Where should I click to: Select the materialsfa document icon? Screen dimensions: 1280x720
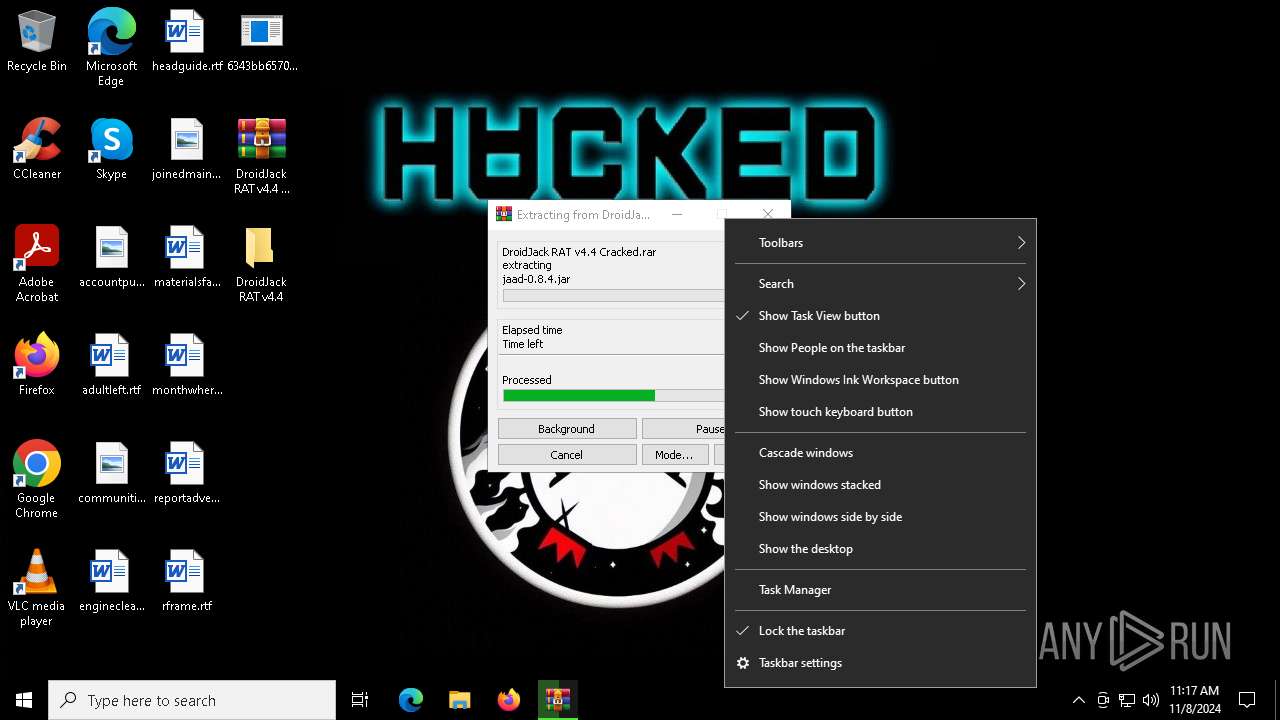[x=186, y=257]
